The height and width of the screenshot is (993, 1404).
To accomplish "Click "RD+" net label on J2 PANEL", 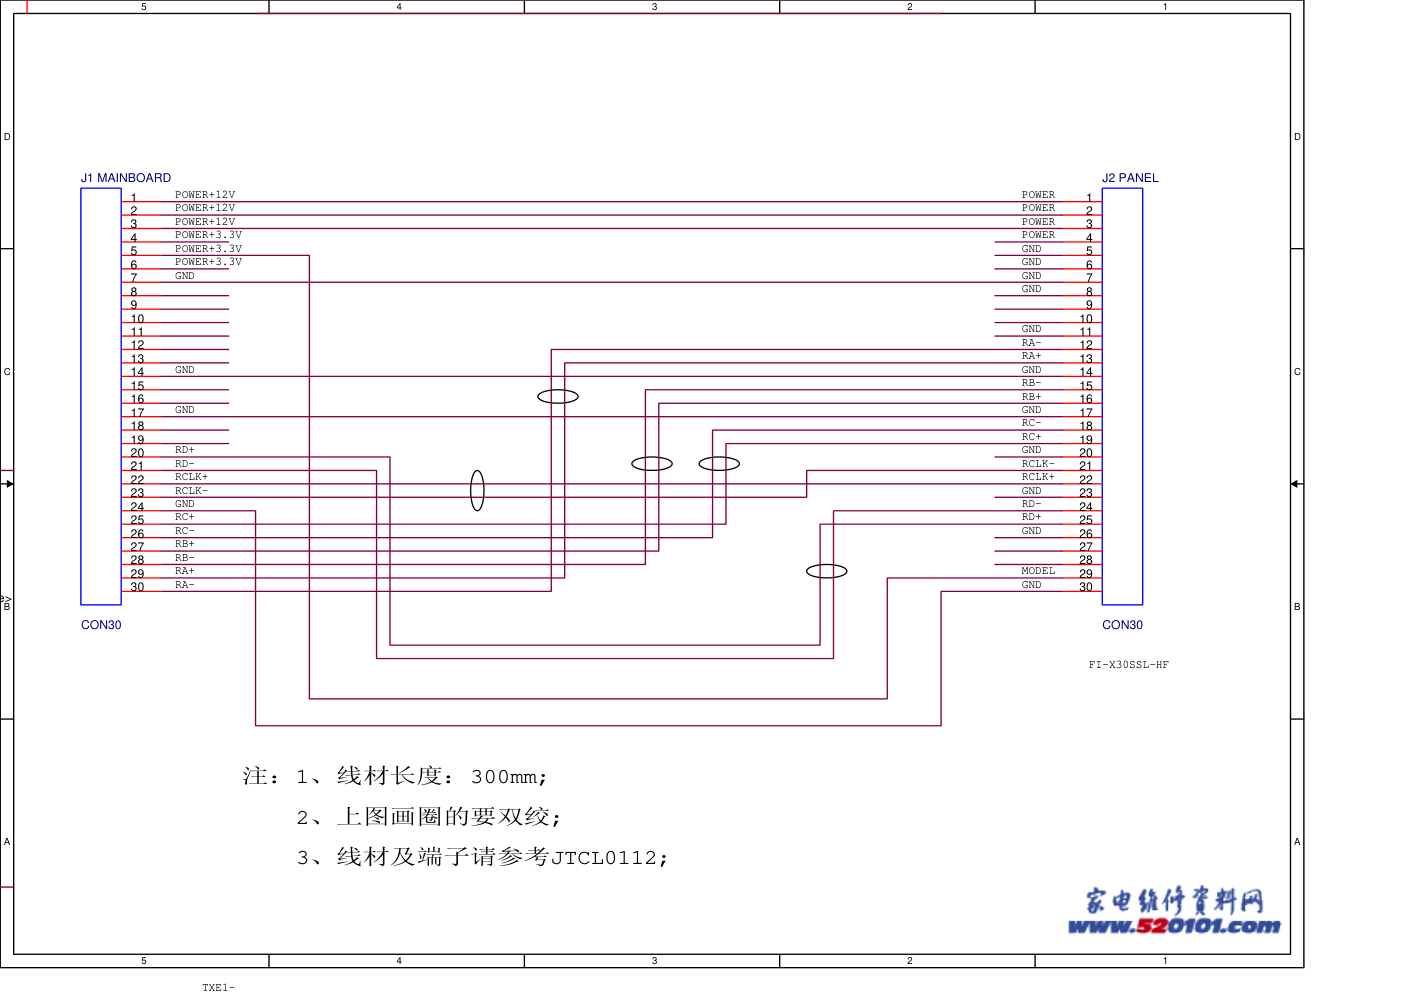I will (1031, 517).
